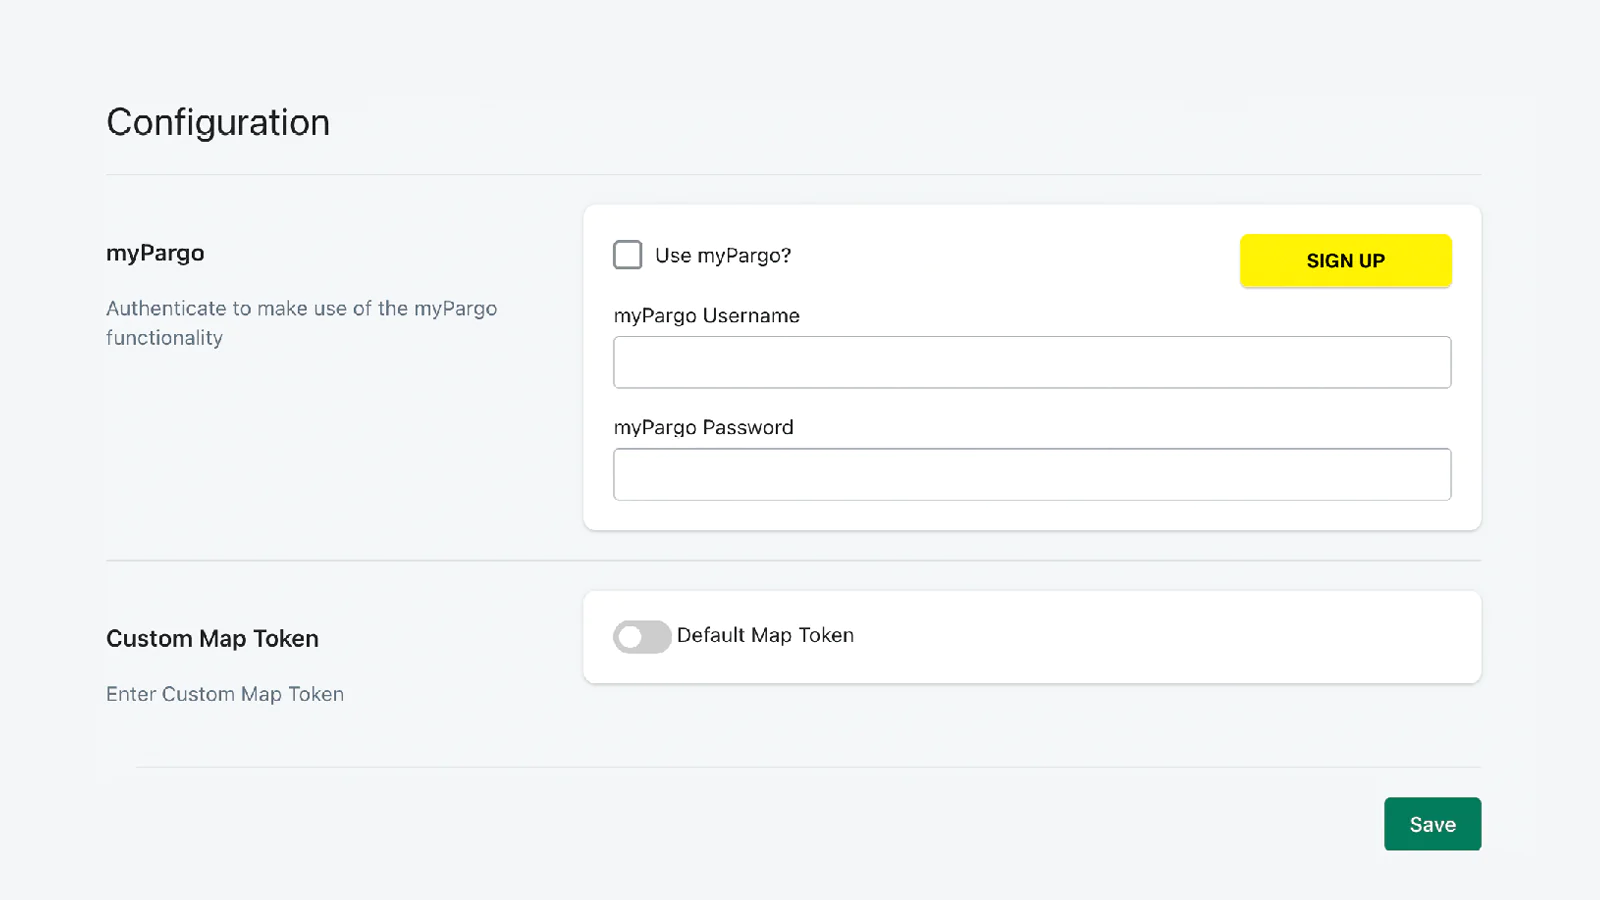Click the "myPargo Password" field label
1600x900 pixels.
click(704, 427)
